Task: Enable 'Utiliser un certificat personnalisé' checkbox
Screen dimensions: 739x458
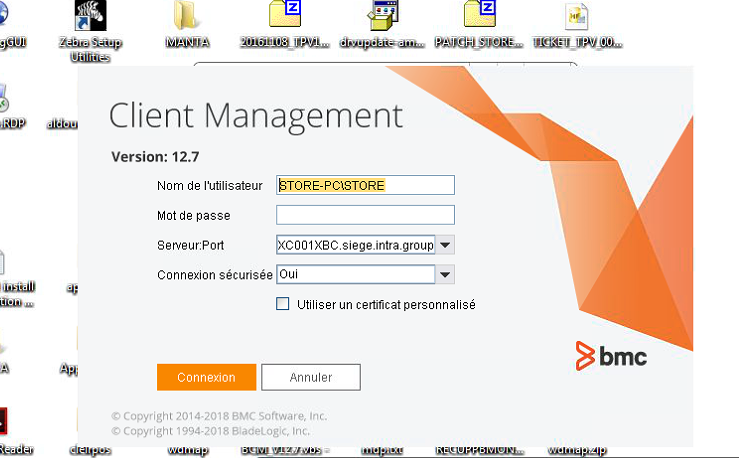Action: [283, 304]
